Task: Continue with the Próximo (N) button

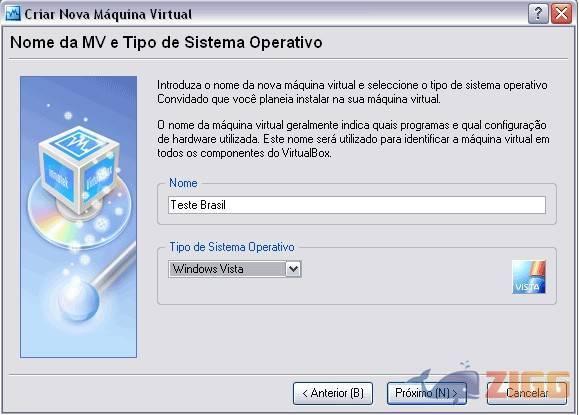Action: tap(426, 393)
